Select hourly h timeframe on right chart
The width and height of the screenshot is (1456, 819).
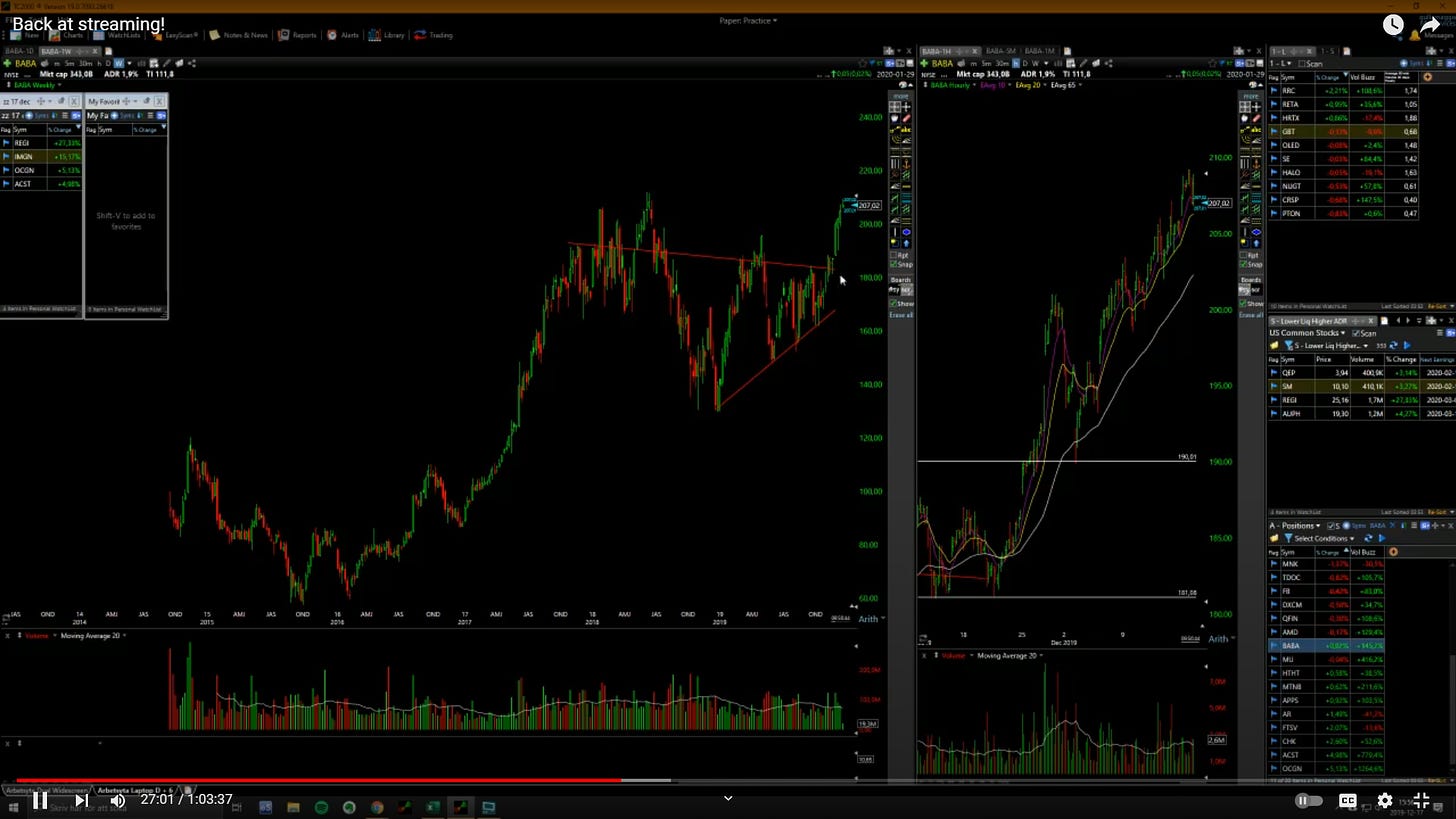pyautogui.click(x=1018, y=63)
